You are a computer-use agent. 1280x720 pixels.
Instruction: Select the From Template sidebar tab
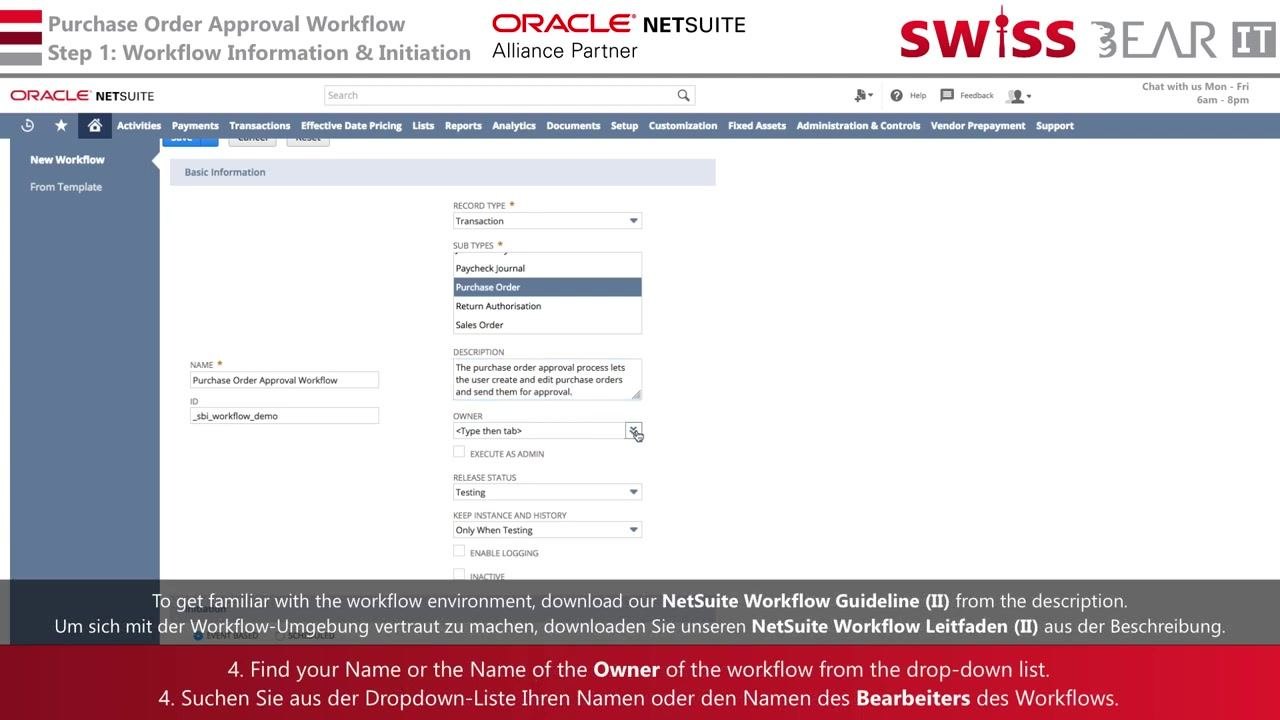point(66,187)
